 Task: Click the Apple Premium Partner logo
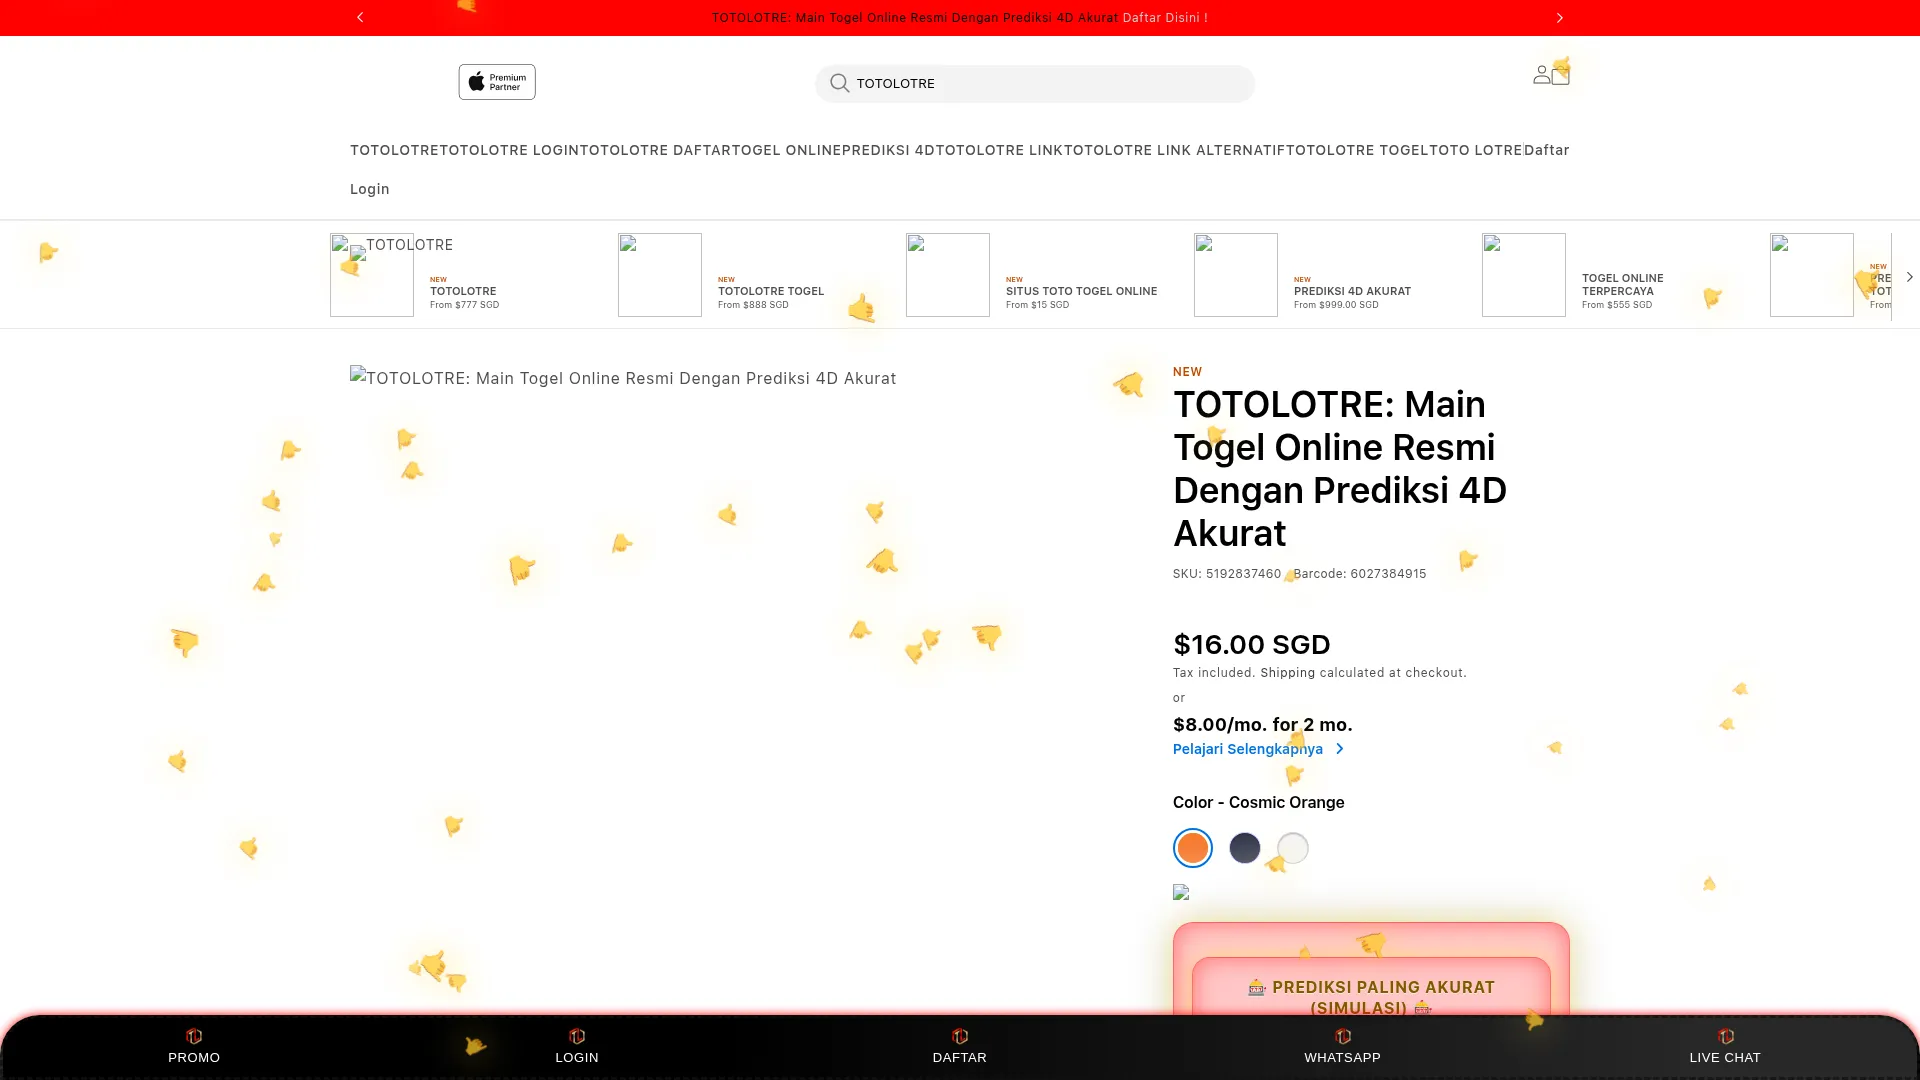pos(497,82)
